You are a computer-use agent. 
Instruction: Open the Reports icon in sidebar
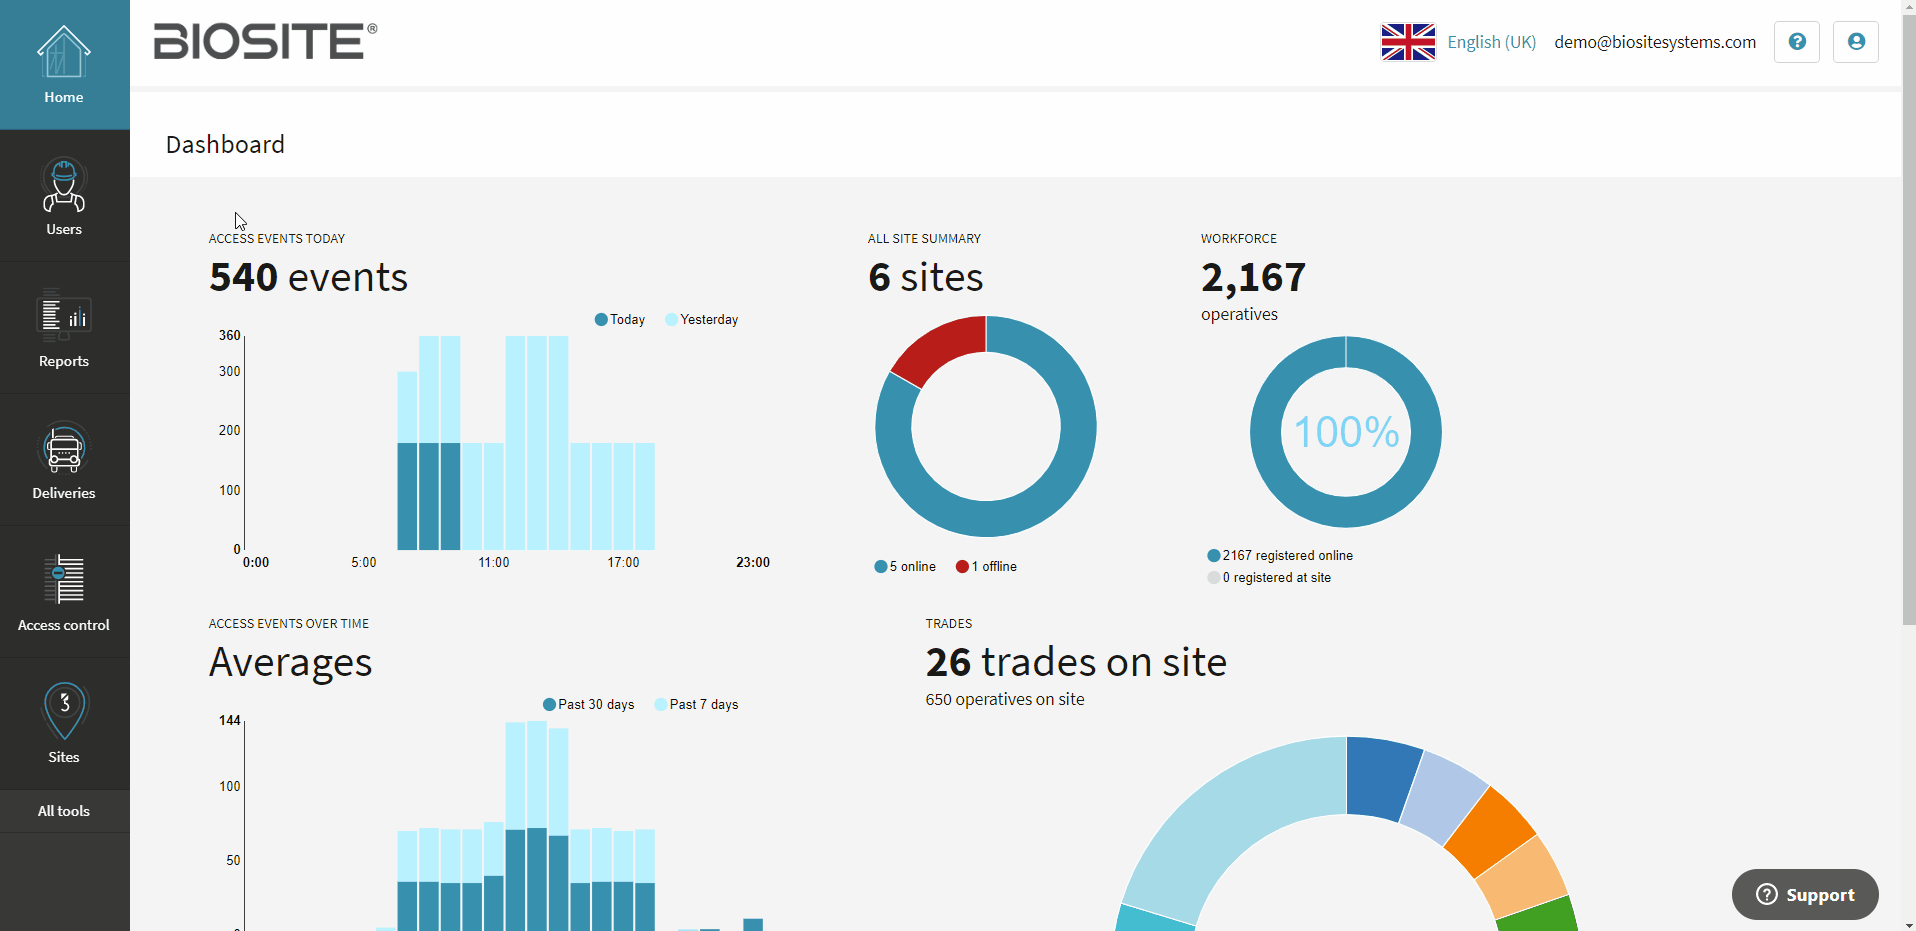64,316
